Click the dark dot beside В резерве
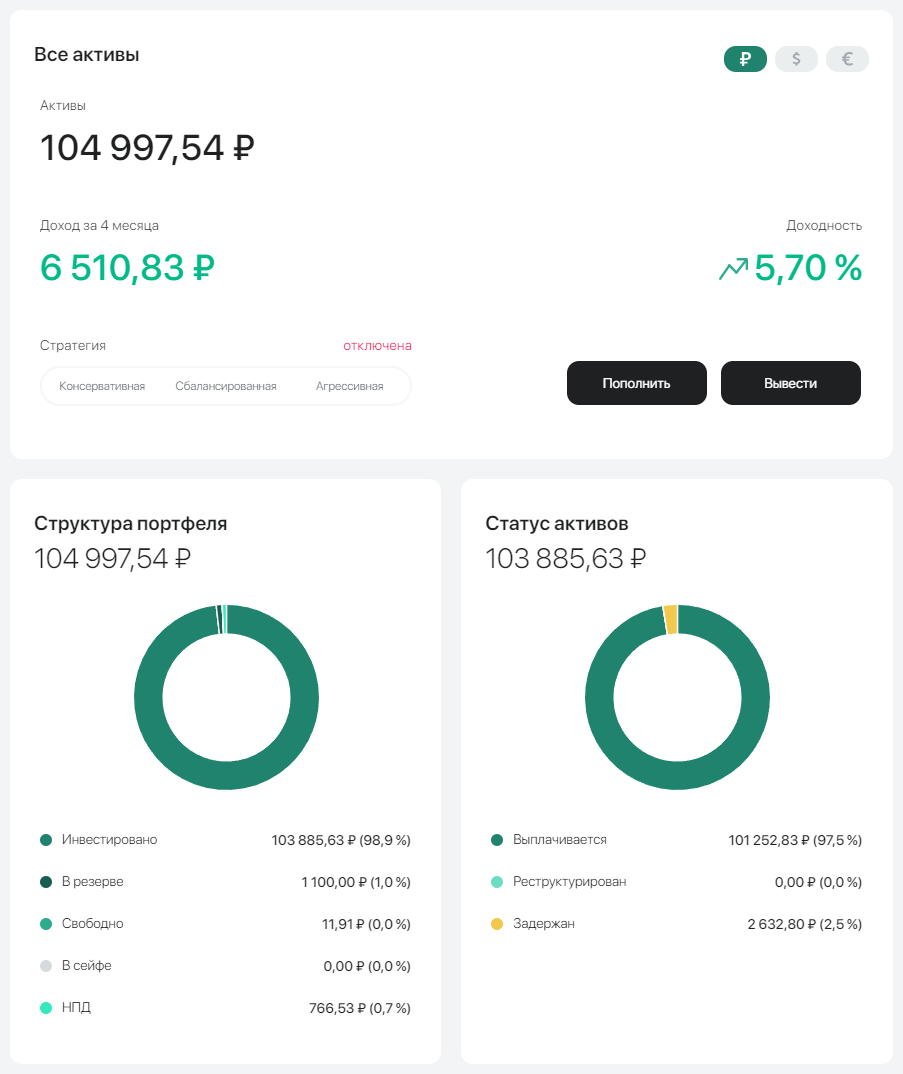The image size is (903, 1074). point(43,882)
